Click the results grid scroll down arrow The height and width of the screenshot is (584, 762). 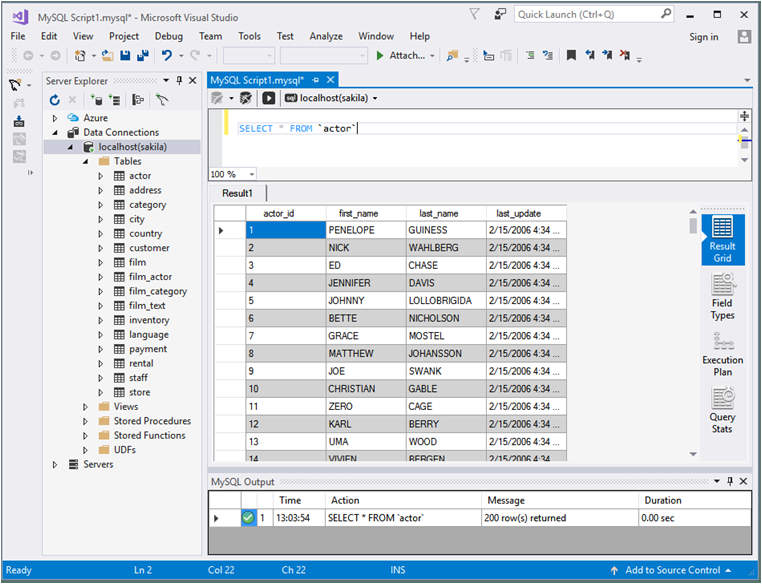tap(693, 454)
